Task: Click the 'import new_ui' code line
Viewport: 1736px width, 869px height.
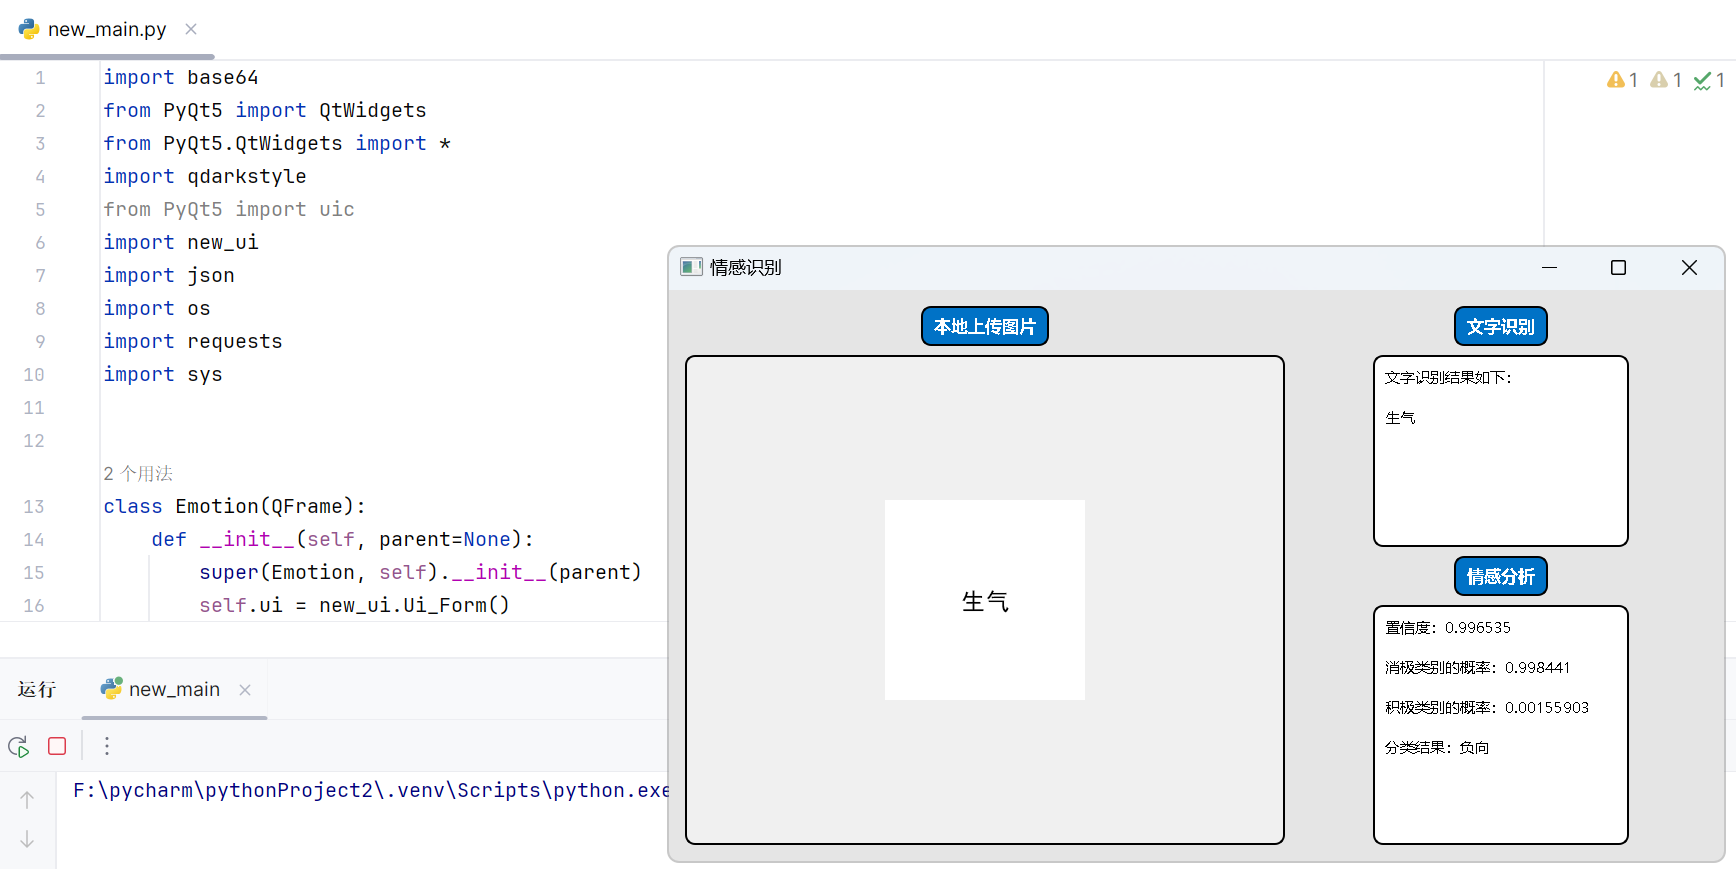Action: [x=181, y=242]
